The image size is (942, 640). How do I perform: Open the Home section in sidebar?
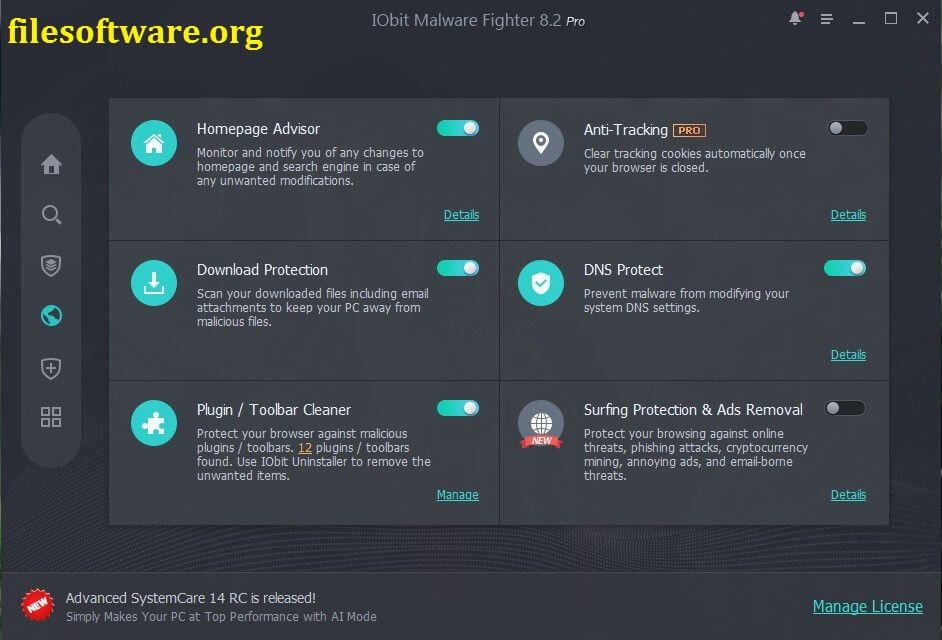(51, 164)
